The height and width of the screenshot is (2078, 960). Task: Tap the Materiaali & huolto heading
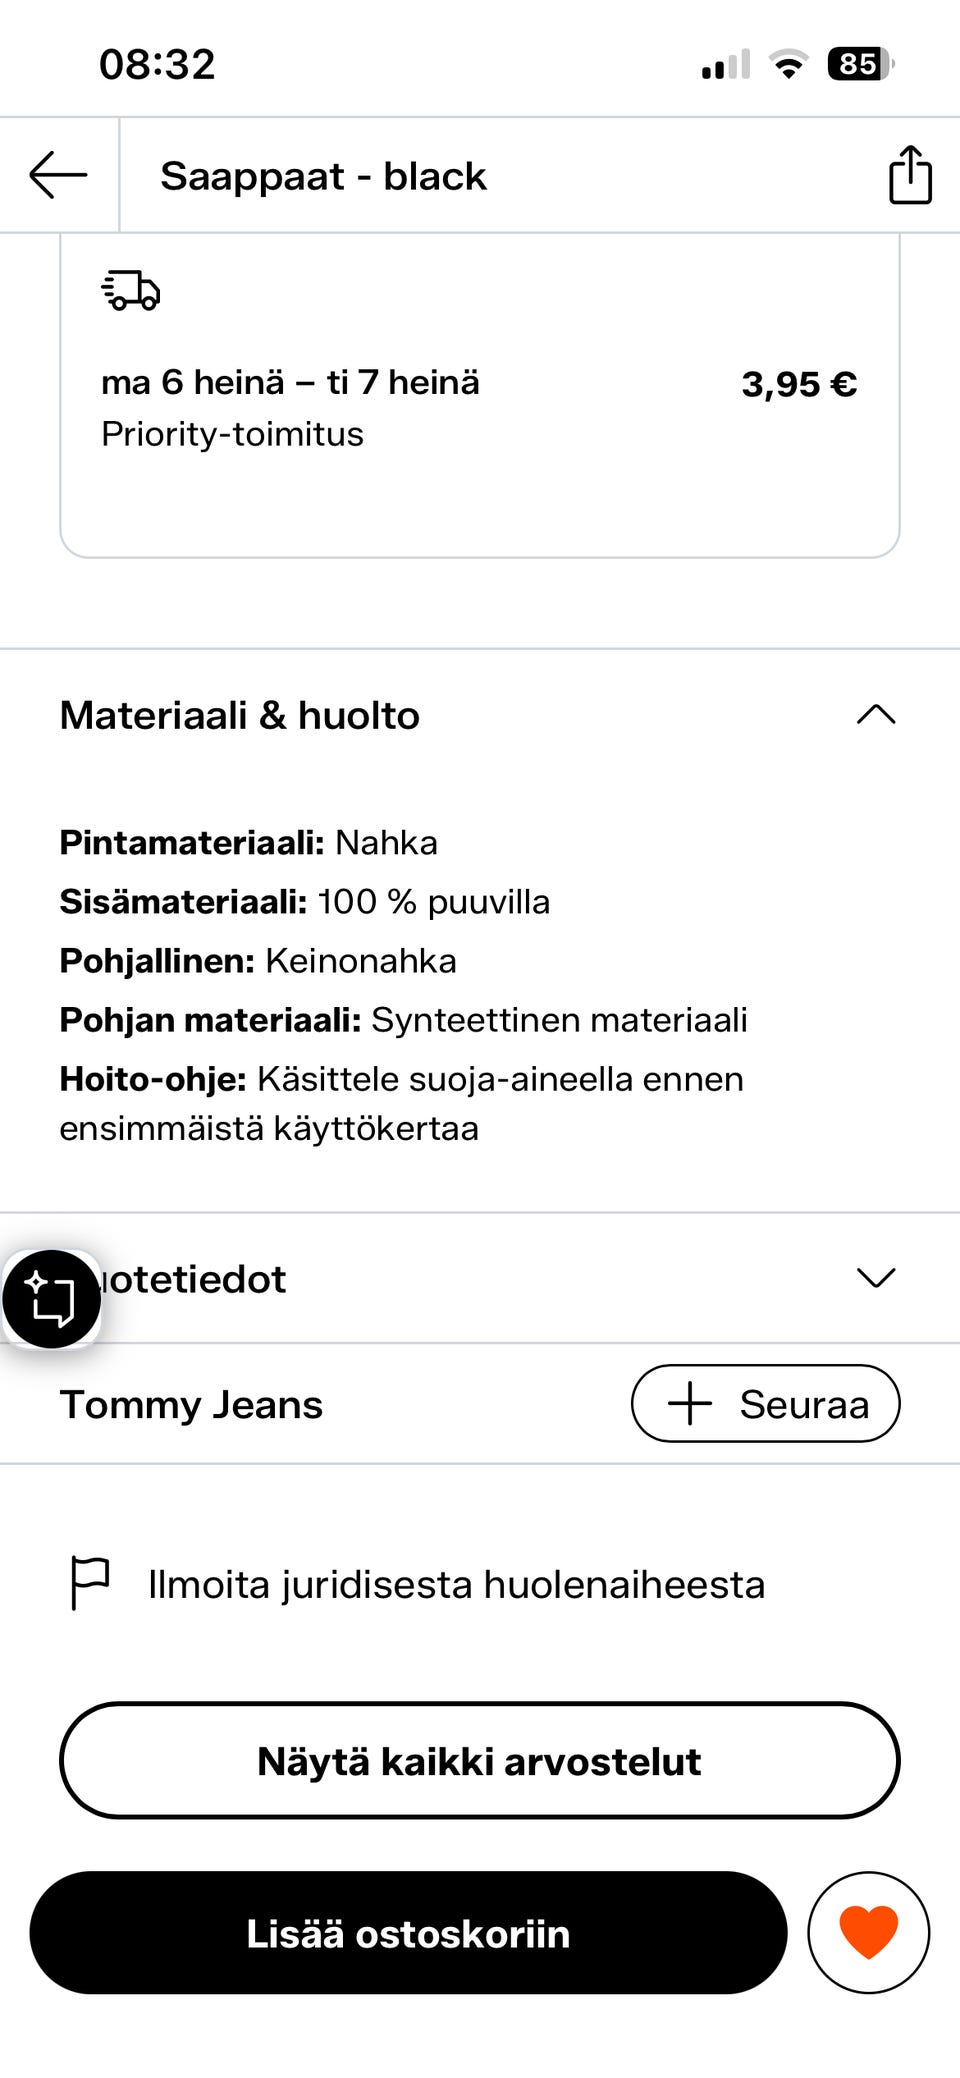click(240, 715)
